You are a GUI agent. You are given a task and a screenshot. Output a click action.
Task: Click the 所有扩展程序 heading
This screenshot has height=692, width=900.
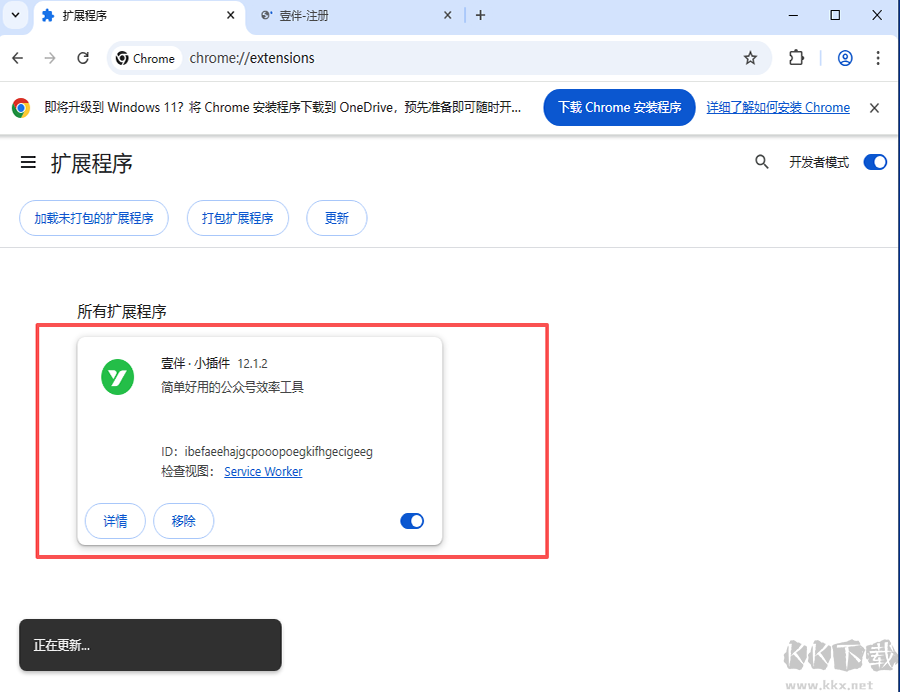[122, 312]
